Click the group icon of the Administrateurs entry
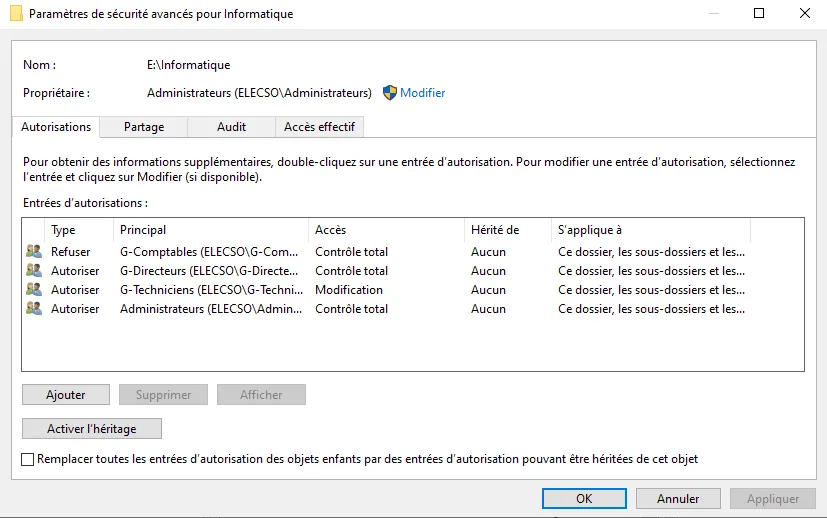 click(34, 309)
